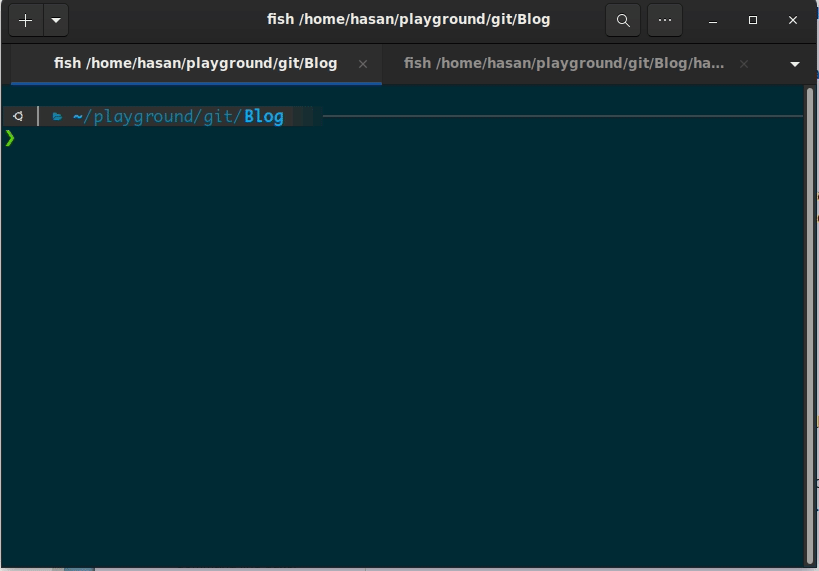
Task: Close the first fish Blog tab
Action: pyautogui.click(x=363, y=64)
